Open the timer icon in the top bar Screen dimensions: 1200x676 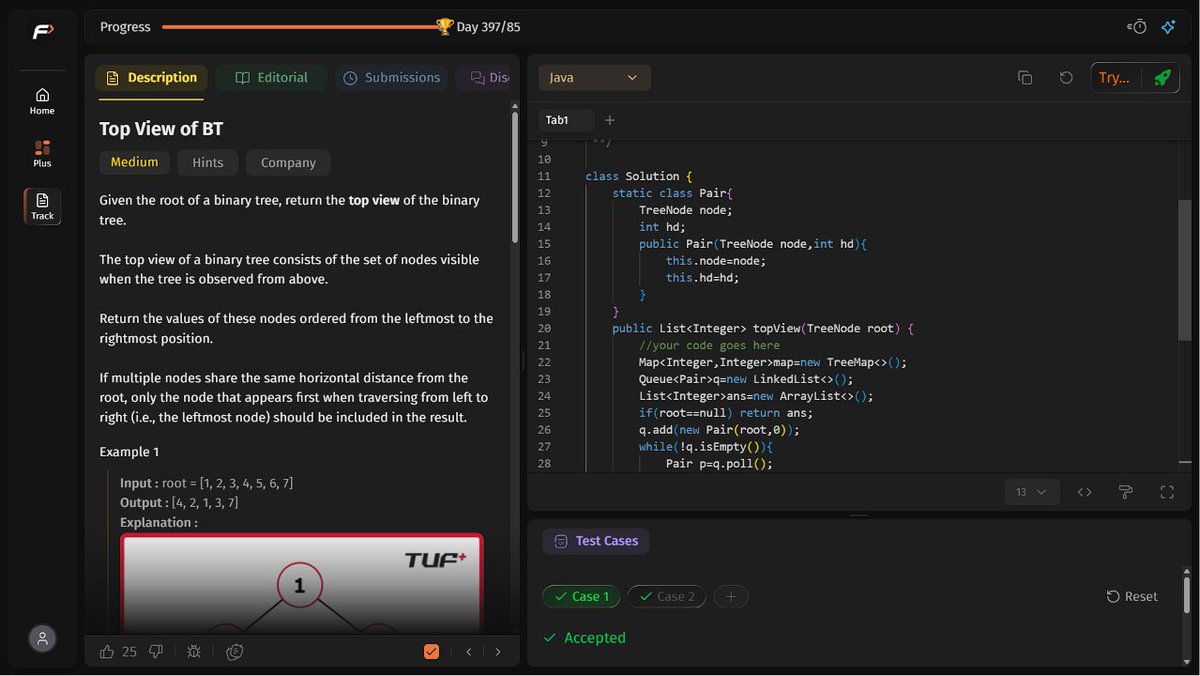(1137, 27)
